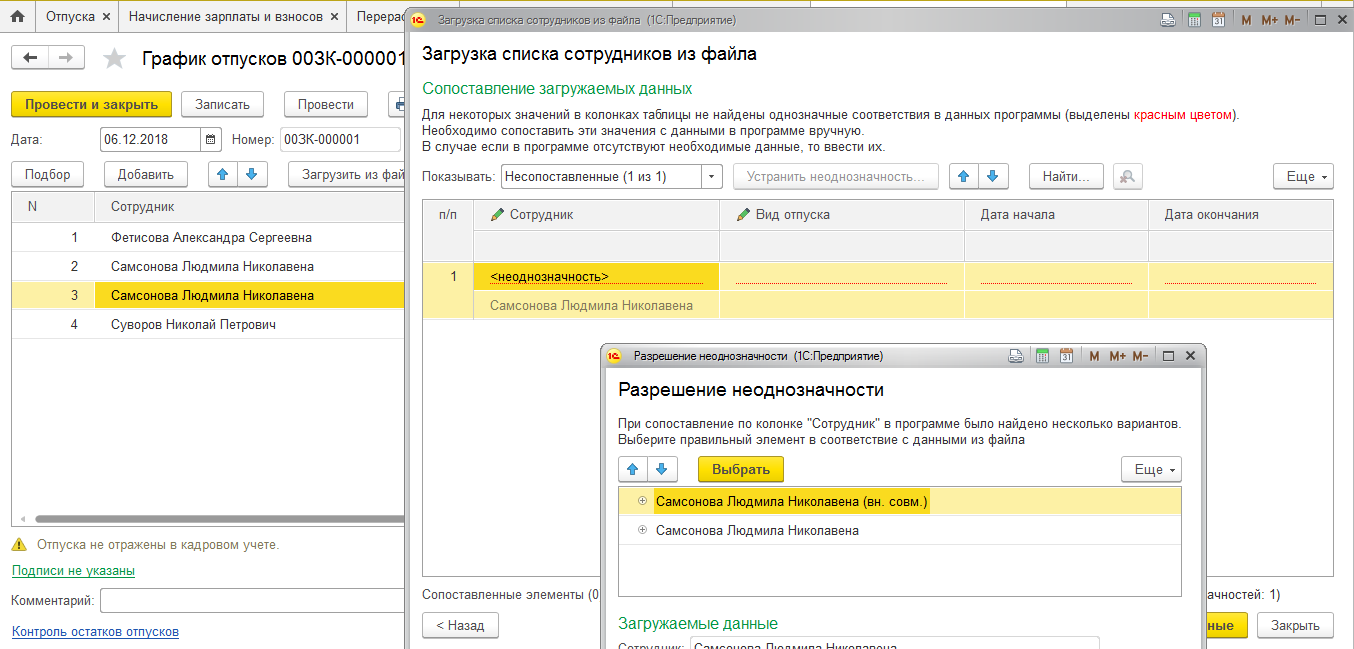
Task: Click the Выбрать button
Action: [741, 469]
